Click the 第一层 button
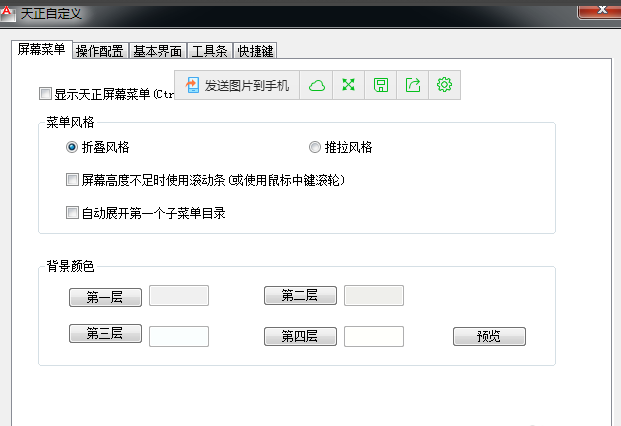Viewport: 621px width, 426px height. (x=105, y=297)
